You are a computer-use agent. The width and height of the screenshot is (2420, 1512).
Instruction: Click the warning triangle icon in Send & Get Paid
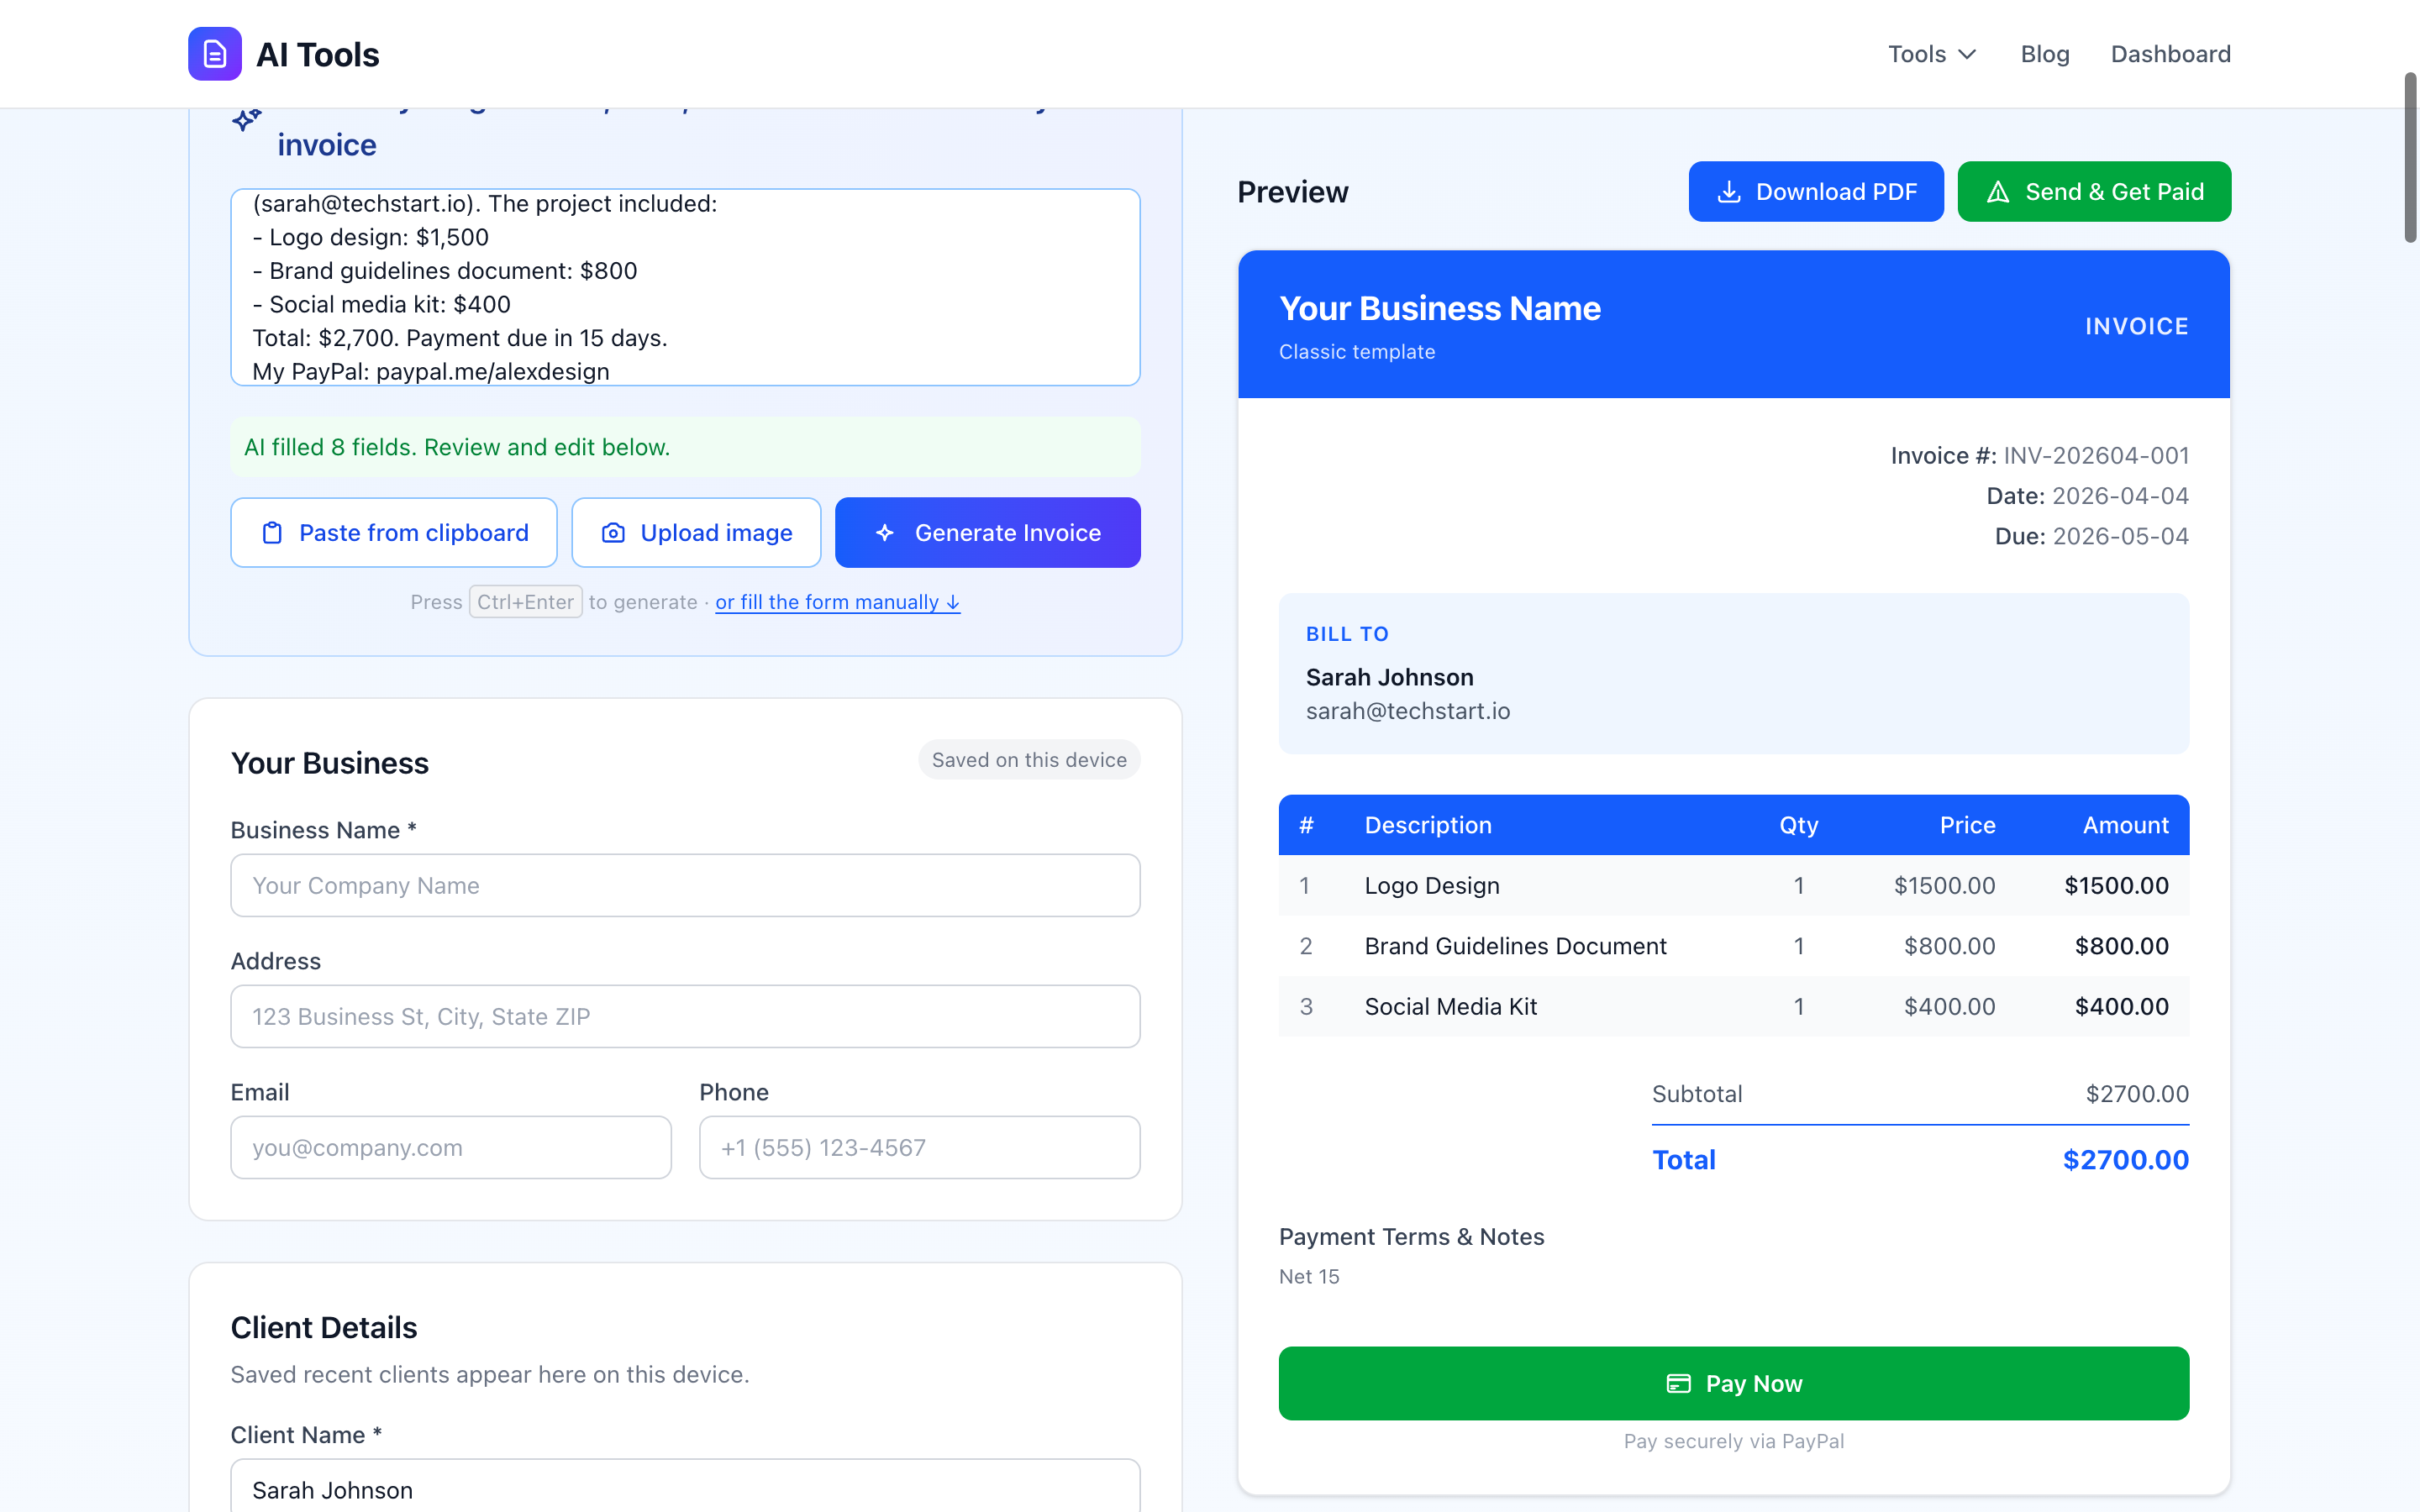2000,191
